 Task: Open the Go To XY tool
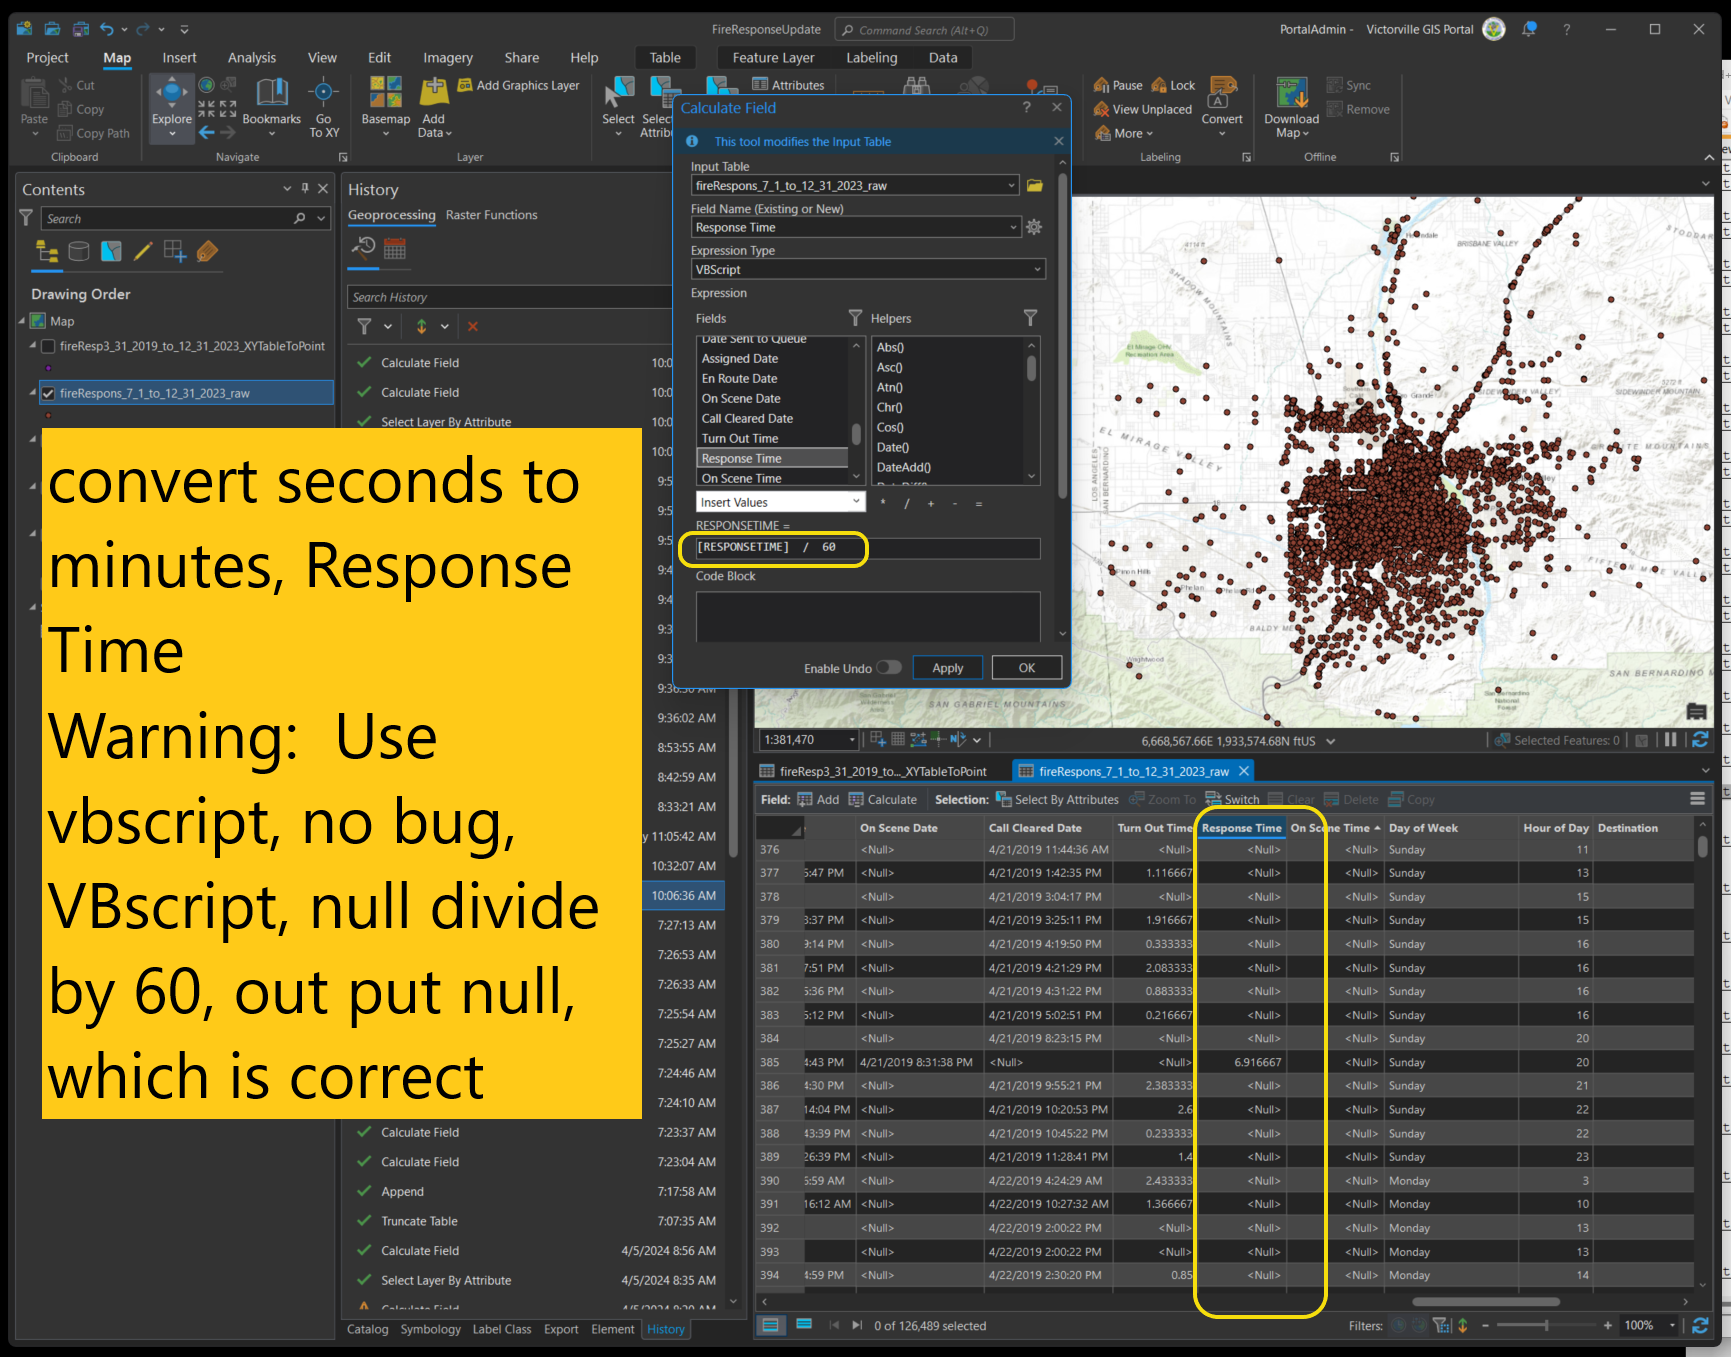click(x=323, y=107)
